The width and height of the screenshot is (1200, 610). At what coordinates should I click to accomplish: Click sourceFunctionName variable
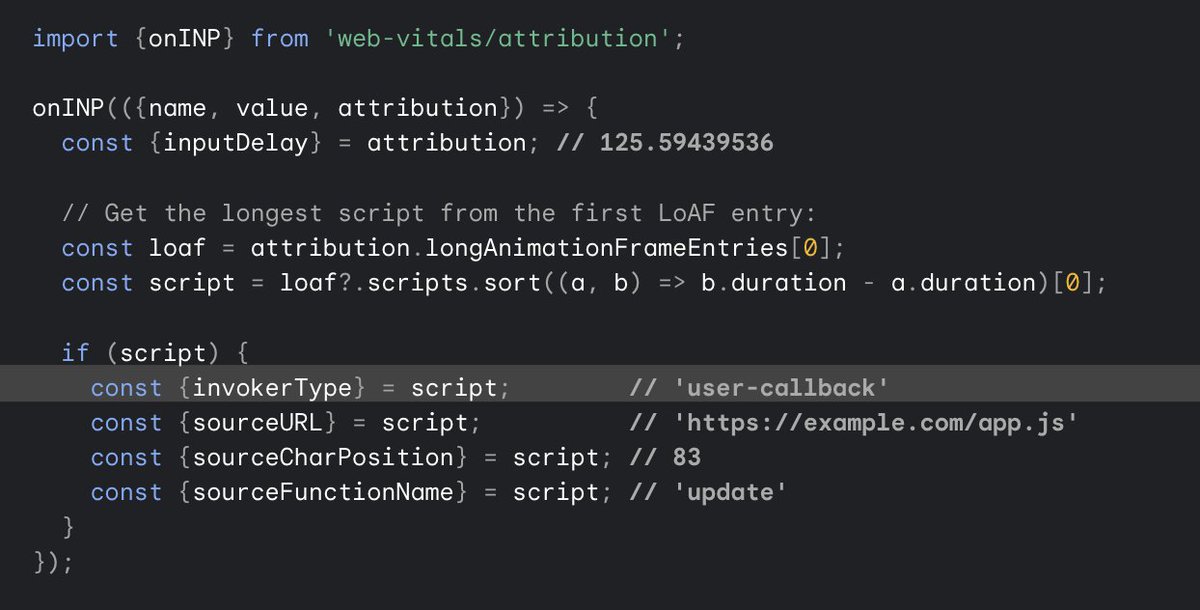(x=324, y=492)
